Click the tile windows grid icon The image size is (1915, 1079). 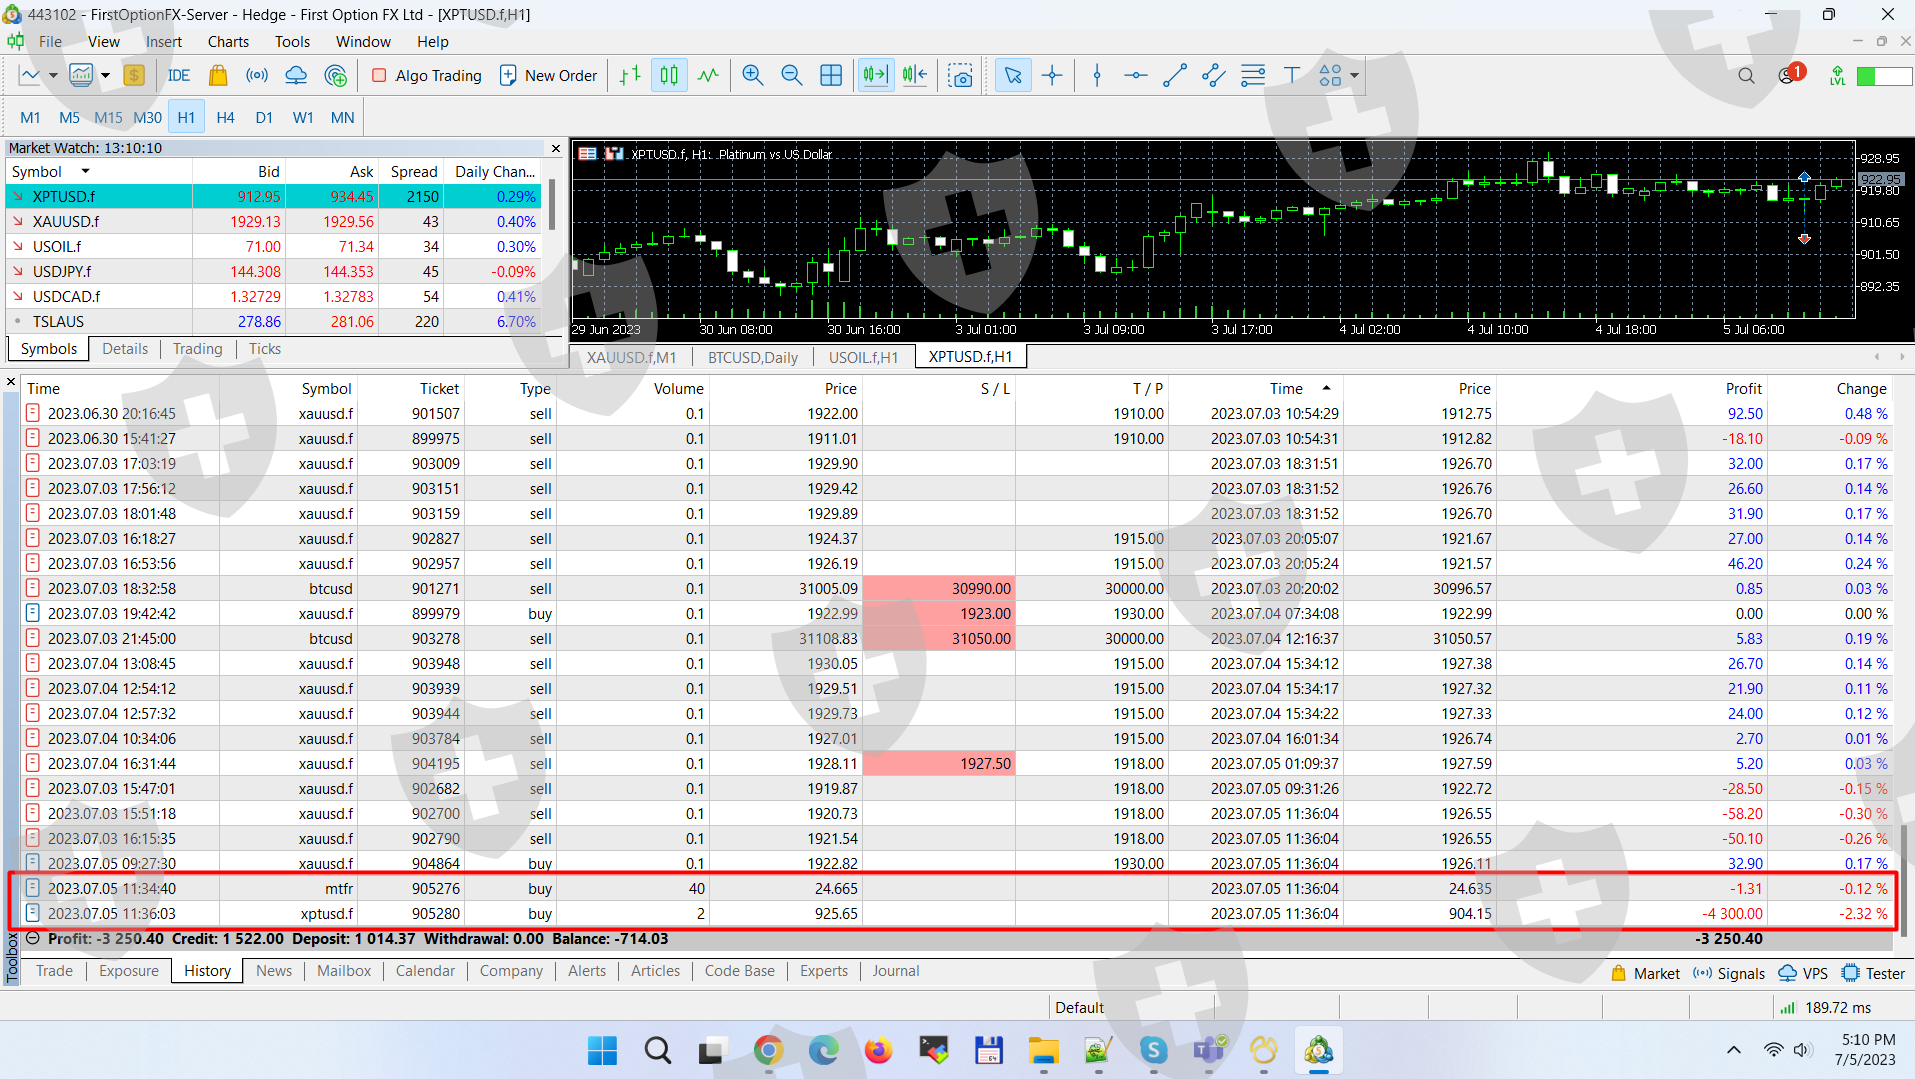(x=830, y=76)
